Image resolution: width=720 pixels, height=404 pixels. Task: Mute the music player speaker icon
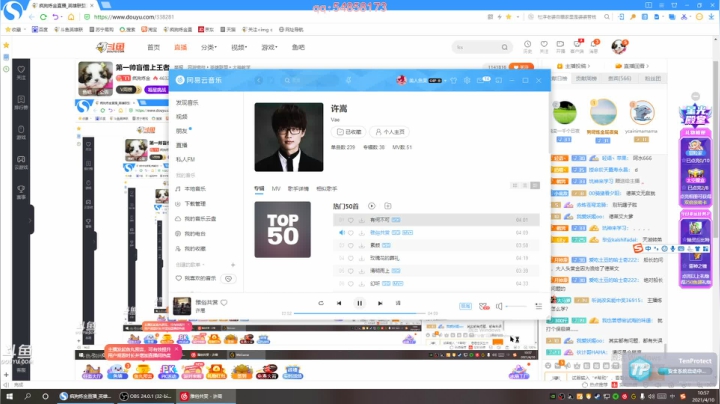499,306
